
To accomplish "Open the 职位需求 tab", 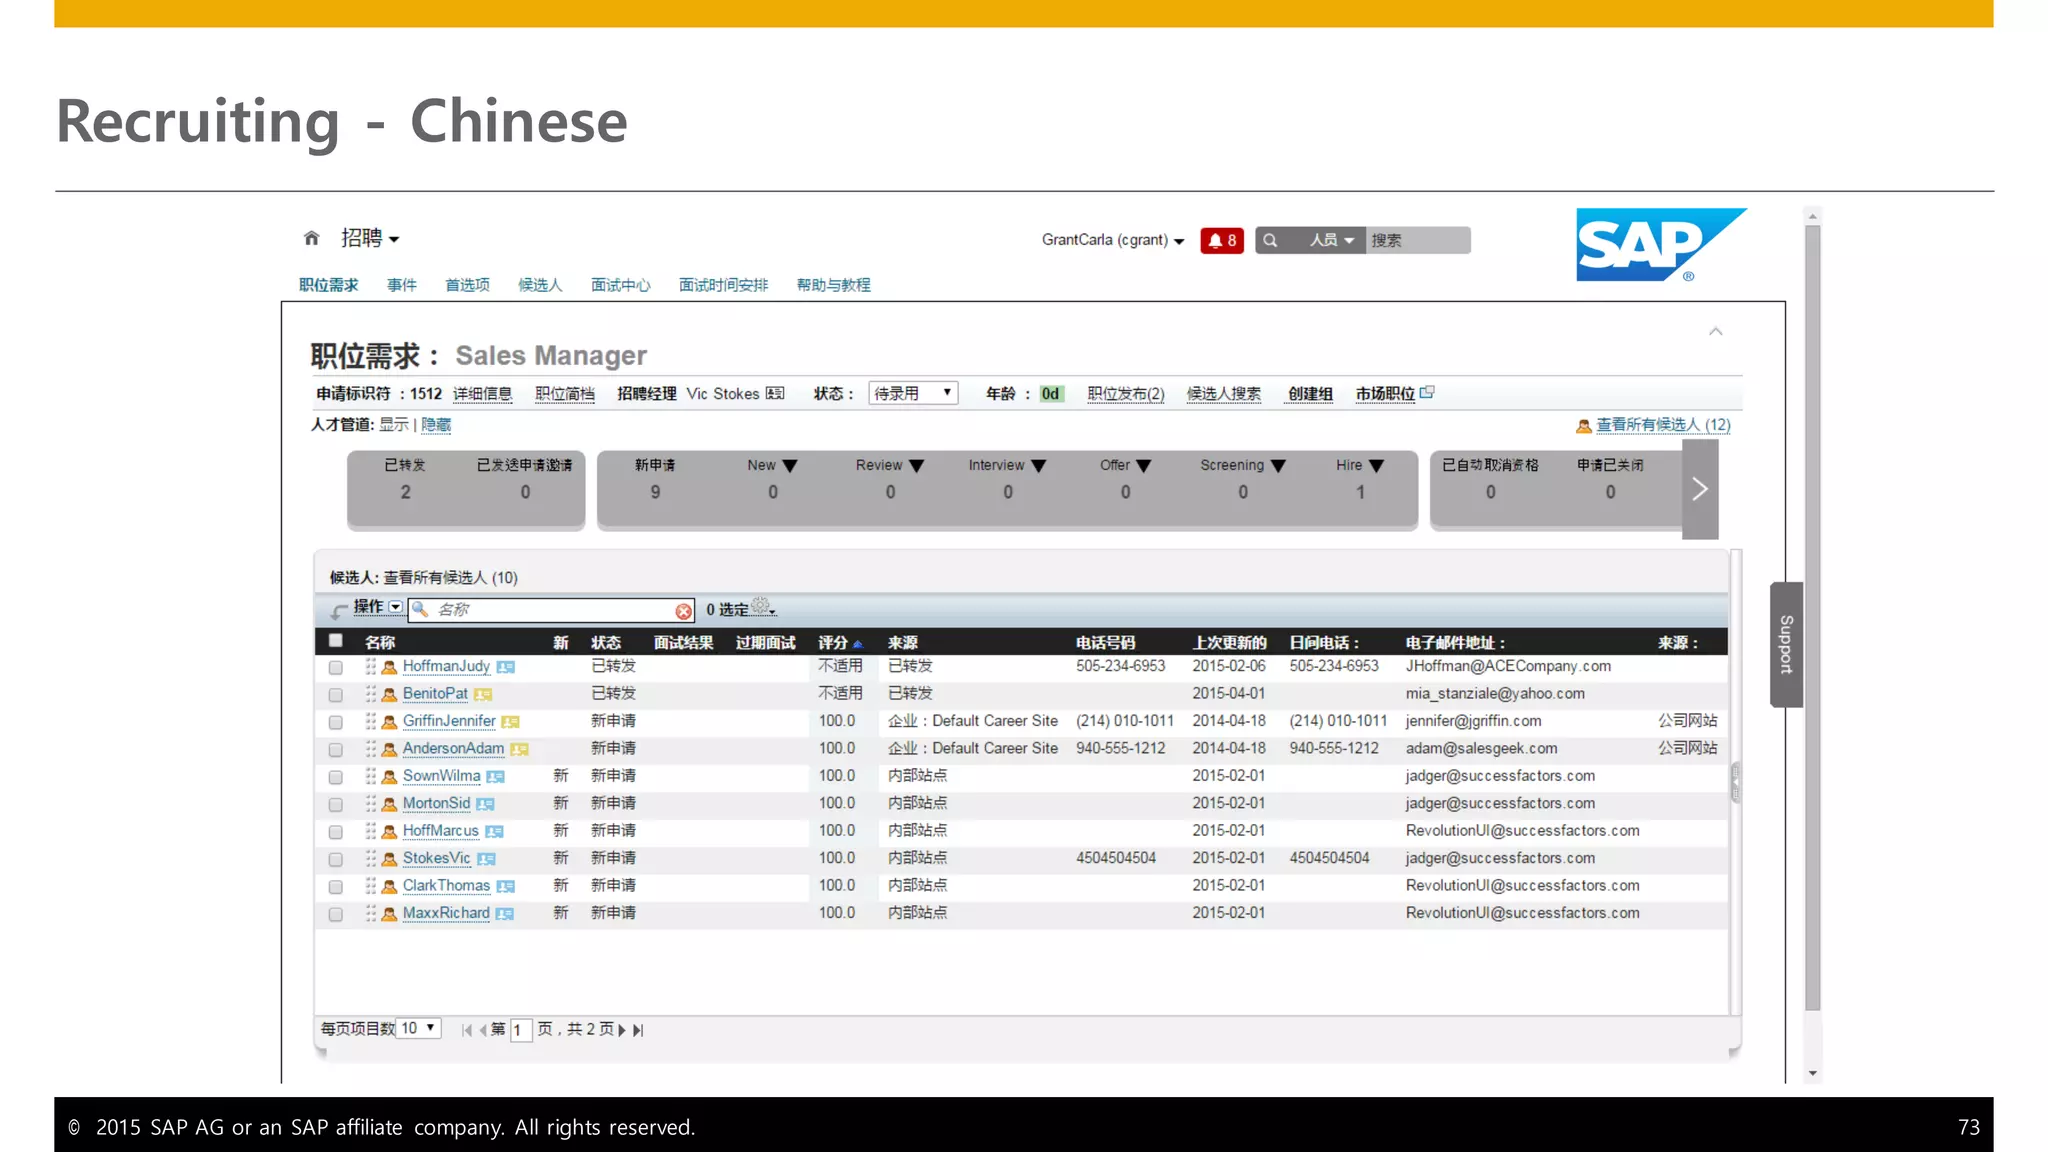I will [x=329, y=285].
